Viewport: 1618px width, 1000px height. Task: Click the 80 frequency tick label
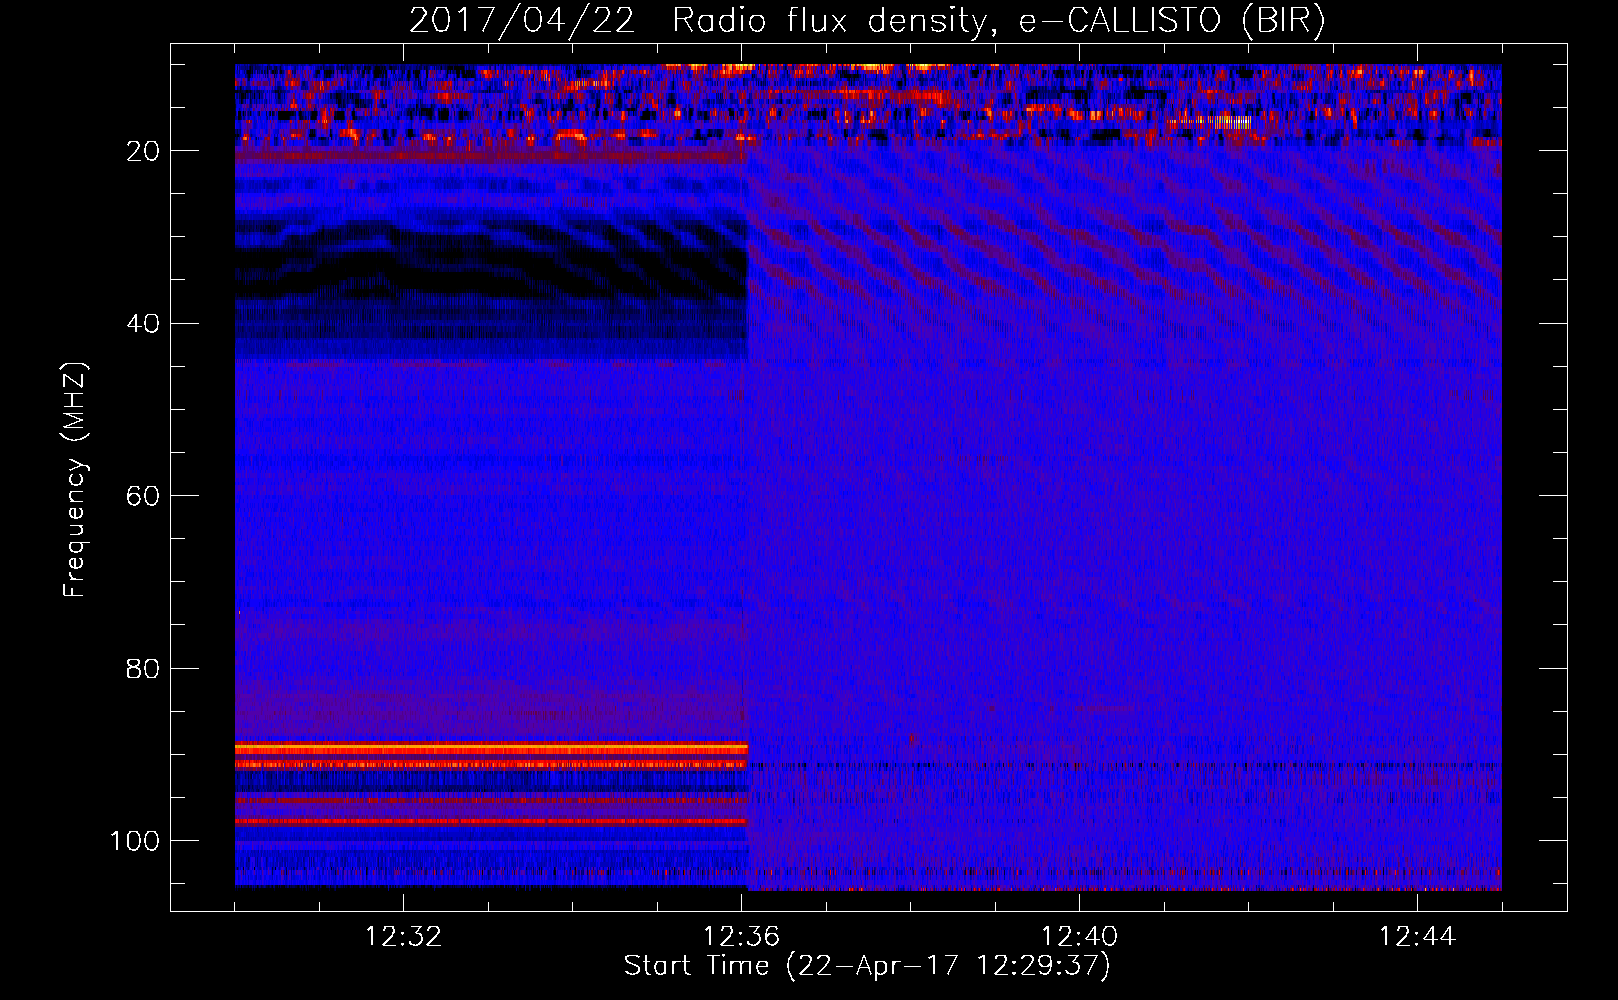(x=143, y=668)
